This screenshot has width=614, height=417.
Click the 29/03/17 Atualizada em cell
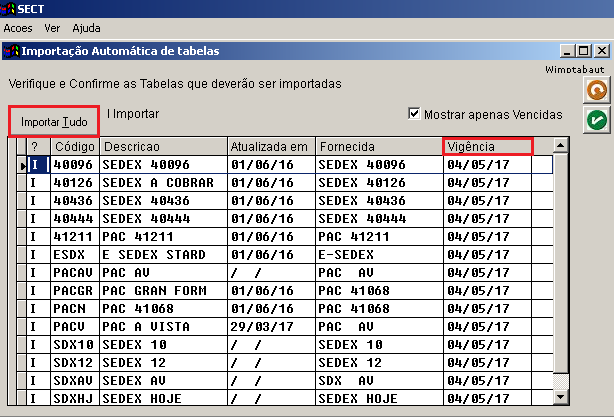[x=271, y=327]
